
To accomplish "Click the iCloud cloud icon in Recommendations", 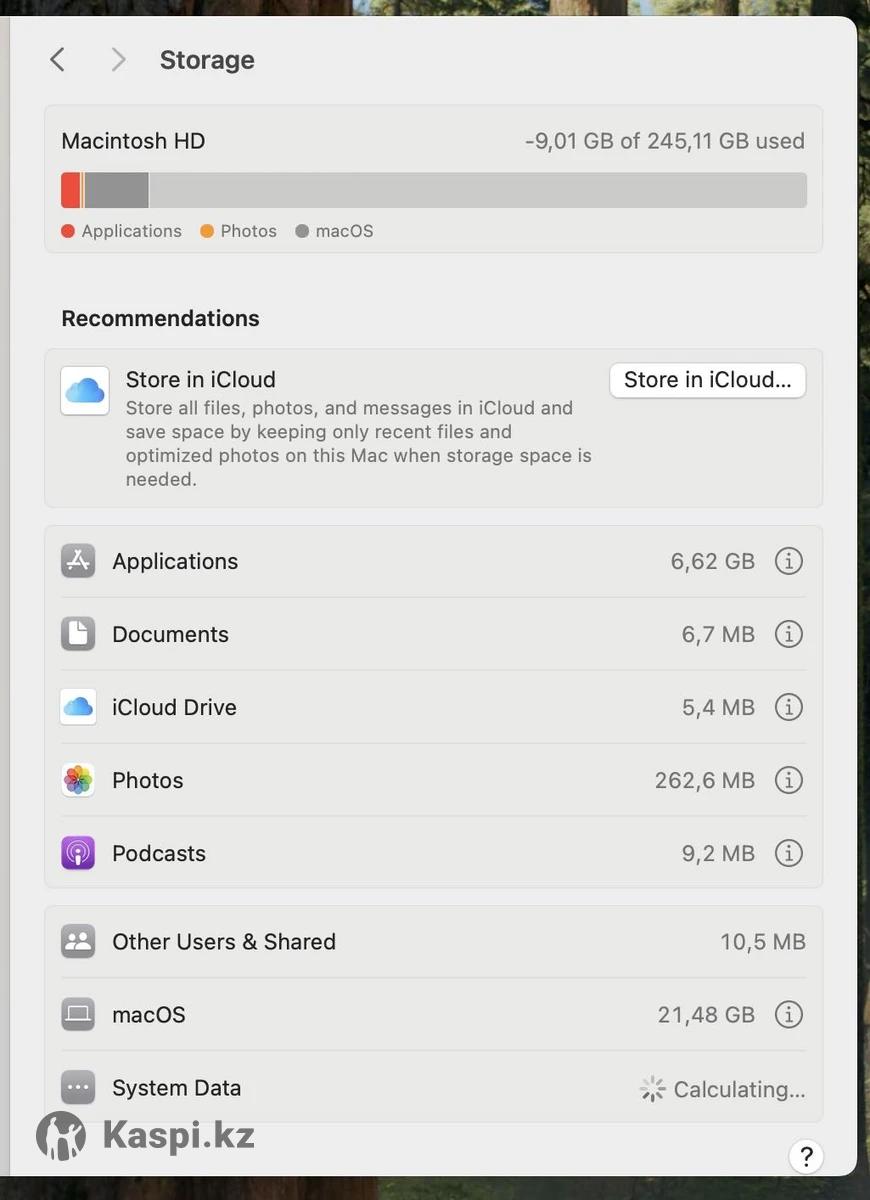I will (85, 391).
